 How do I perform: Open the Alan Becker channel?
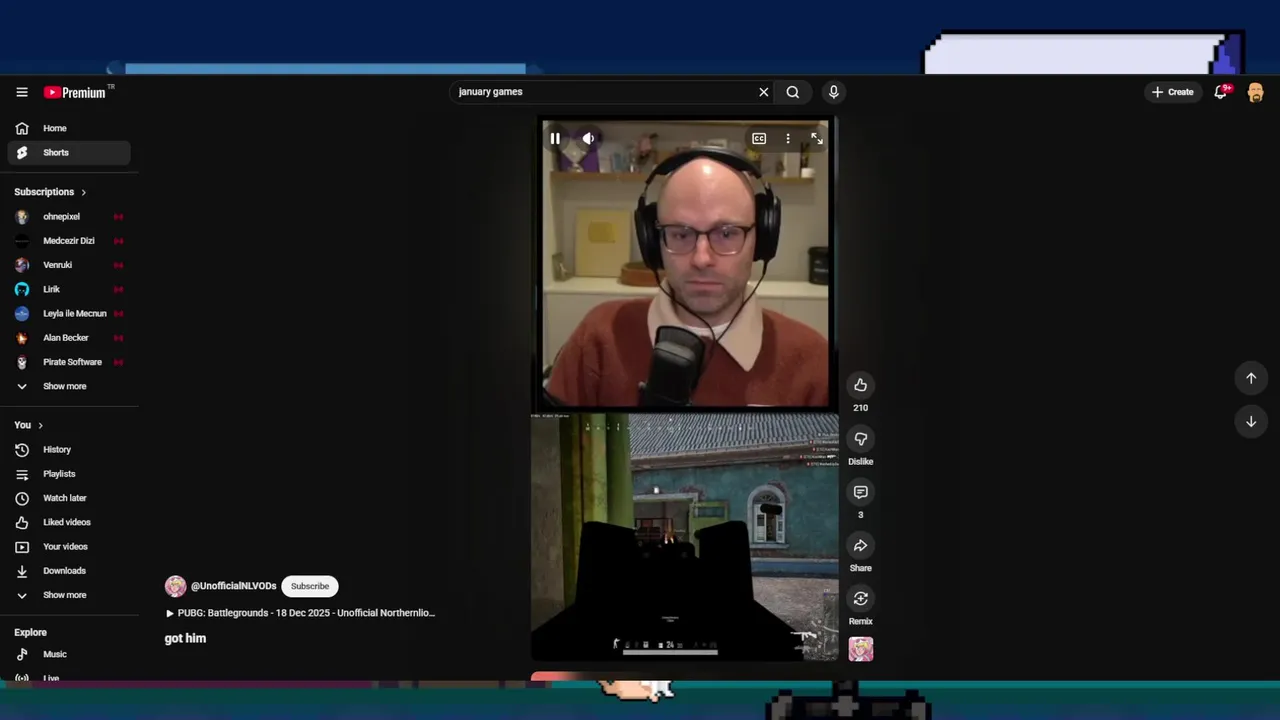point(69,338)
